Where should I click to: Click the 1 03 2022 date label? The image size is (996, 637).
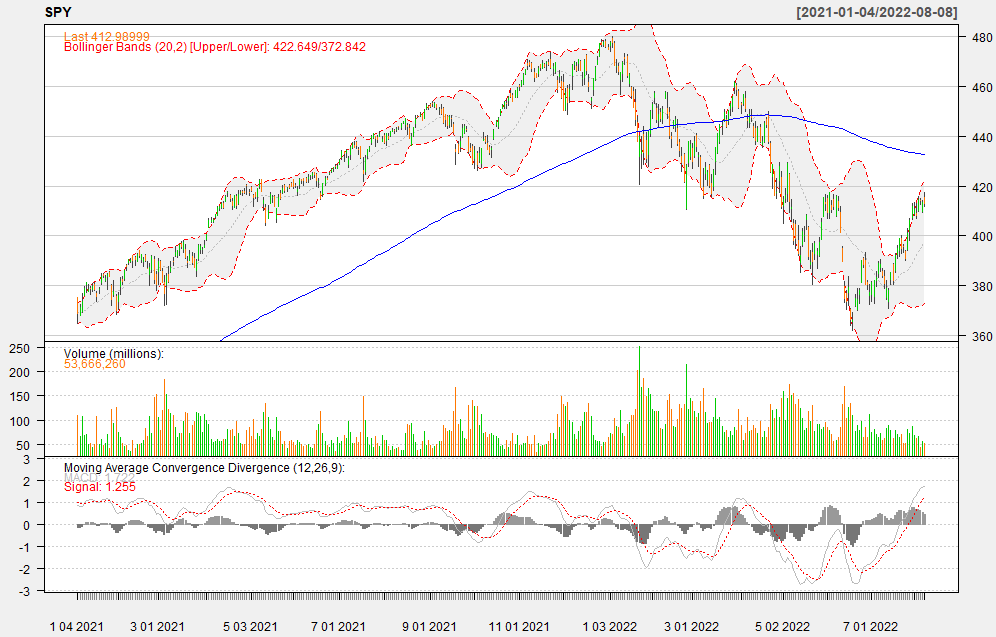coord(610,627)
